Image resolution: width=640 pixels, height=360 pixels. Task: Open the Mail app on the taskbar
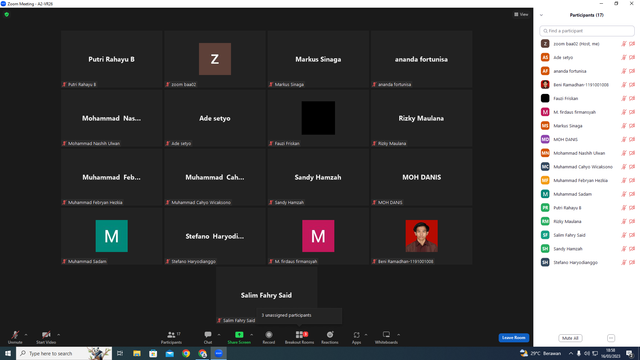click(169, 353)
